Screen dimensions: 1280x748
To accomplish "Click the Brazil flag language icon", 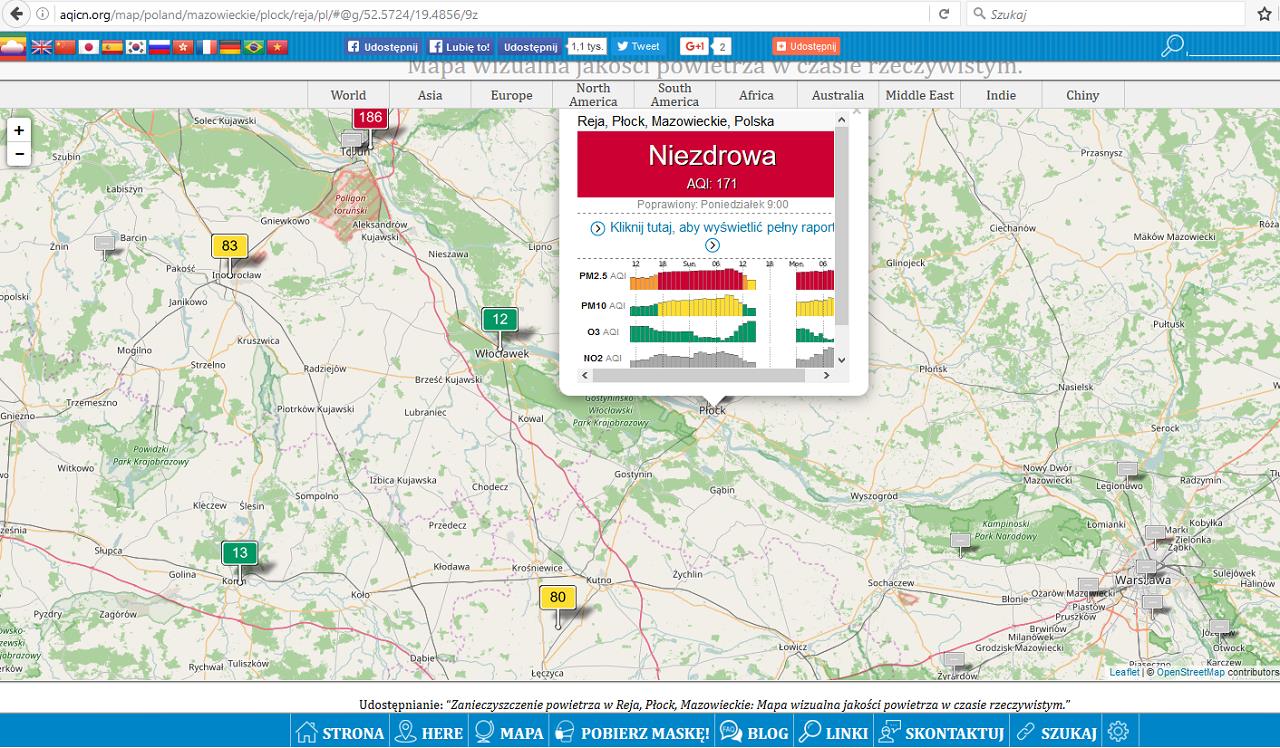I will [254, 47].
